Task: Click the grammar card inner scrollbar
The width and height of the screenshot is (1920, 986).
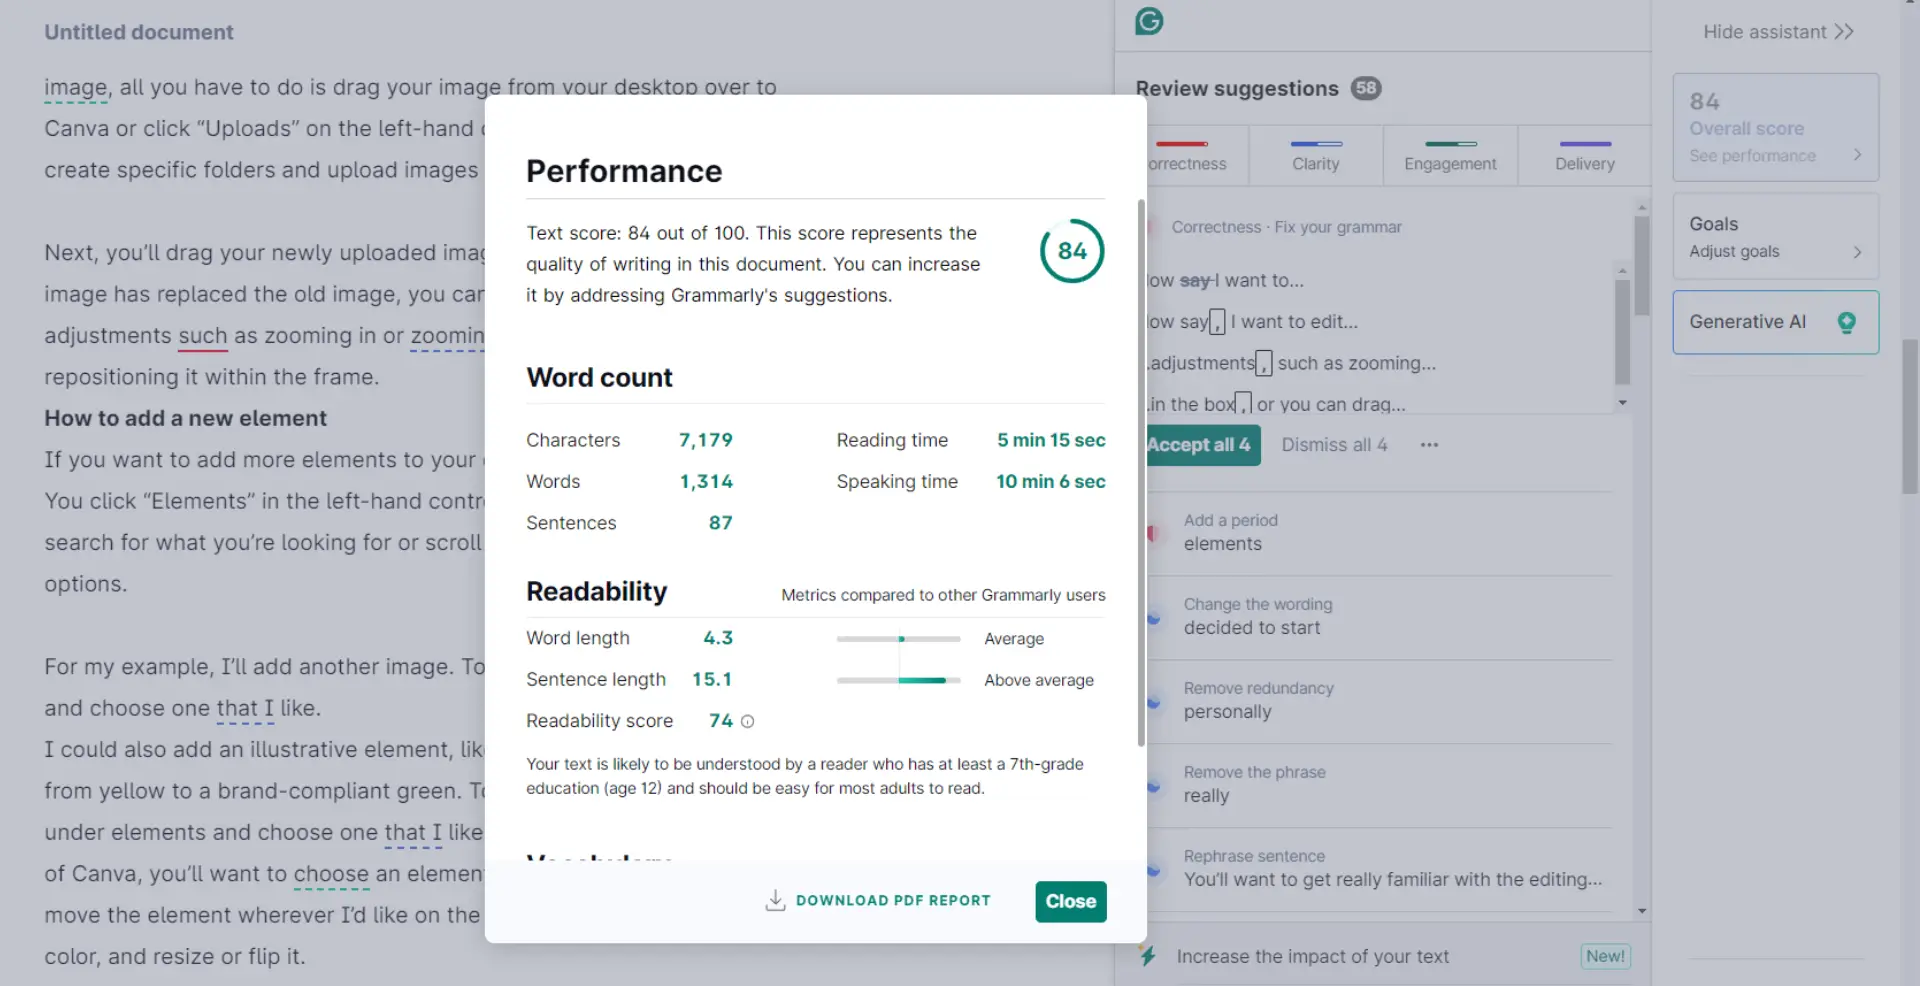Action: [1622, 331]
